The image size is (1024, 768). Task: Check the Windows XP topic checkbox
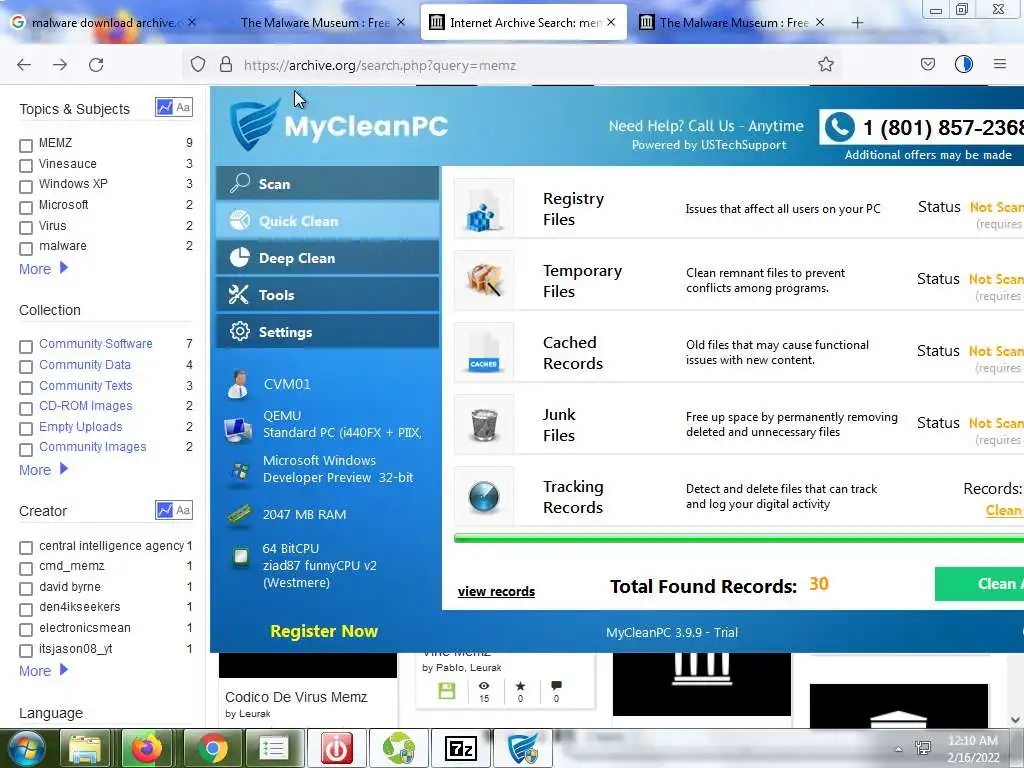coord(26,186)
